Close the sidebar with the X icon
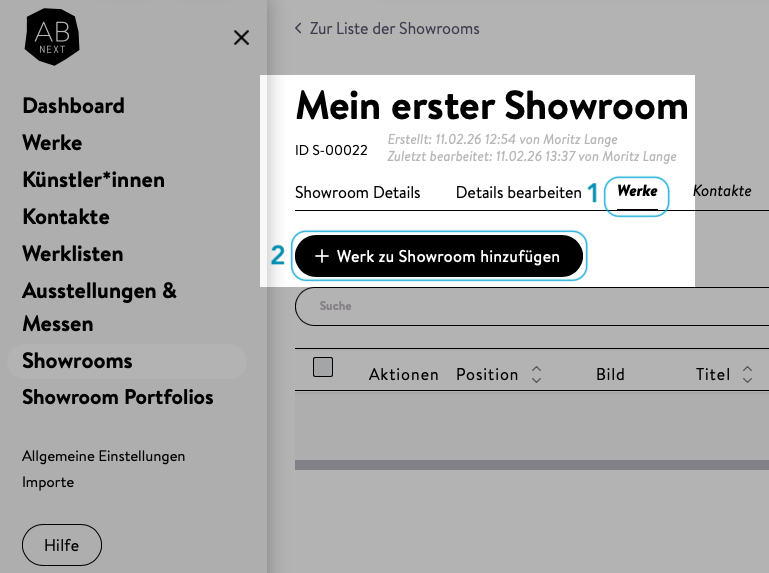This screenshot has width=769, height=573. coord(241,38)
